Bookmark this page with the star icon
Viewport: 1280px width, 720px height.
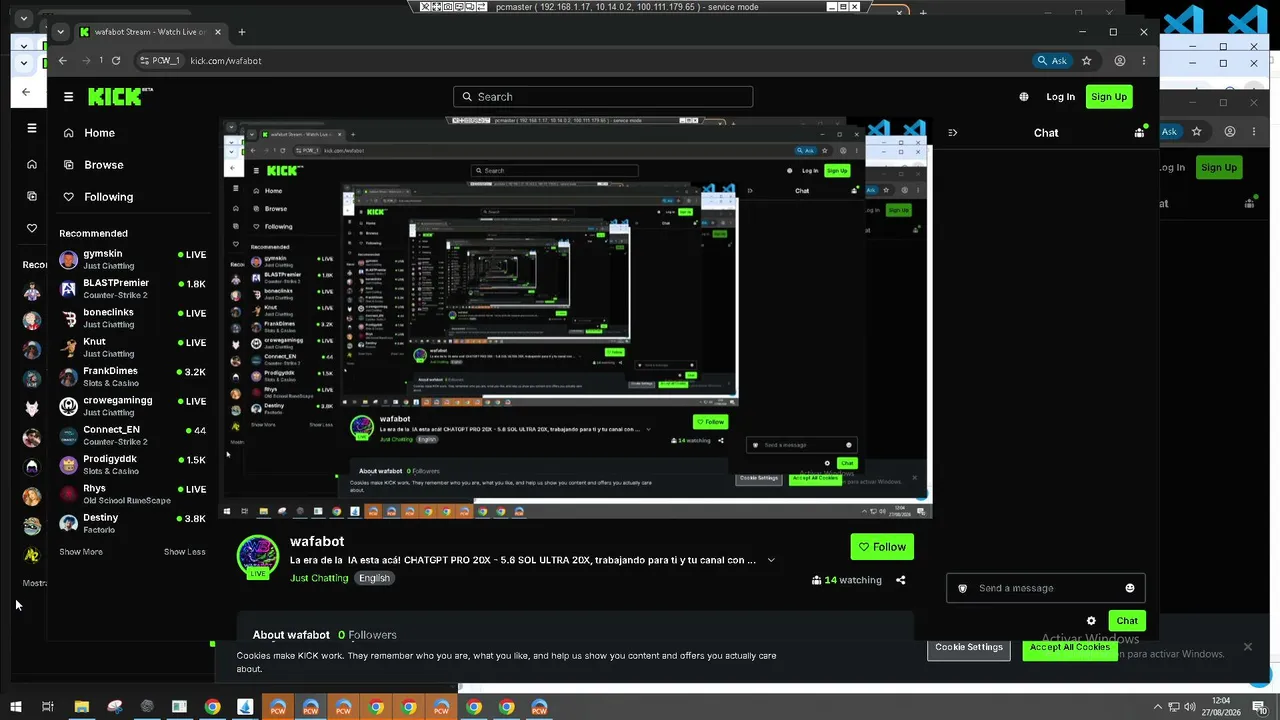click(1087, 61)
